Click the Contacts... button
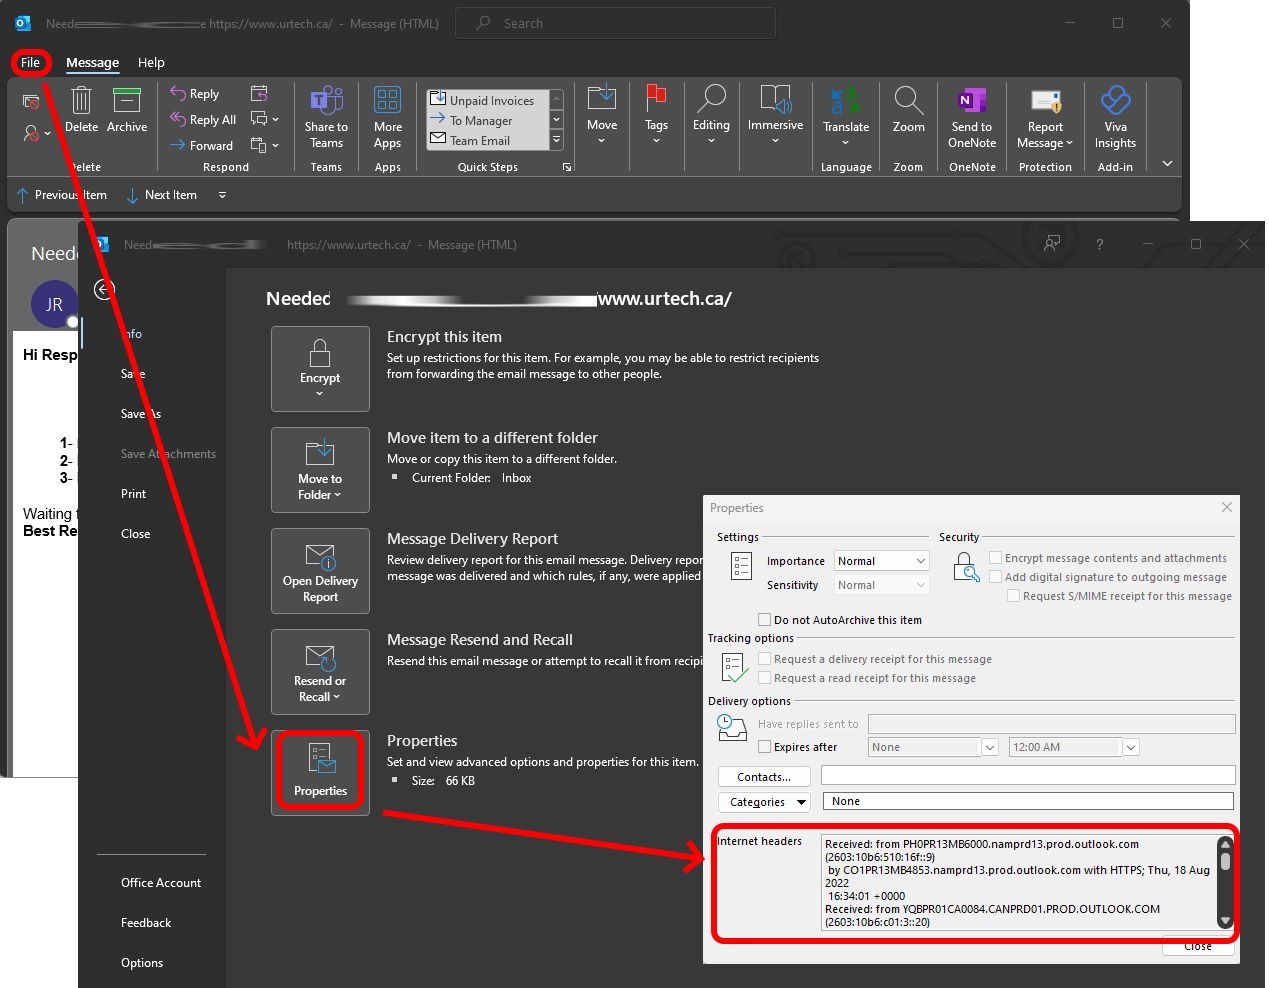The height and width of the screenshot is (988, 1269). tap(764, 777)
